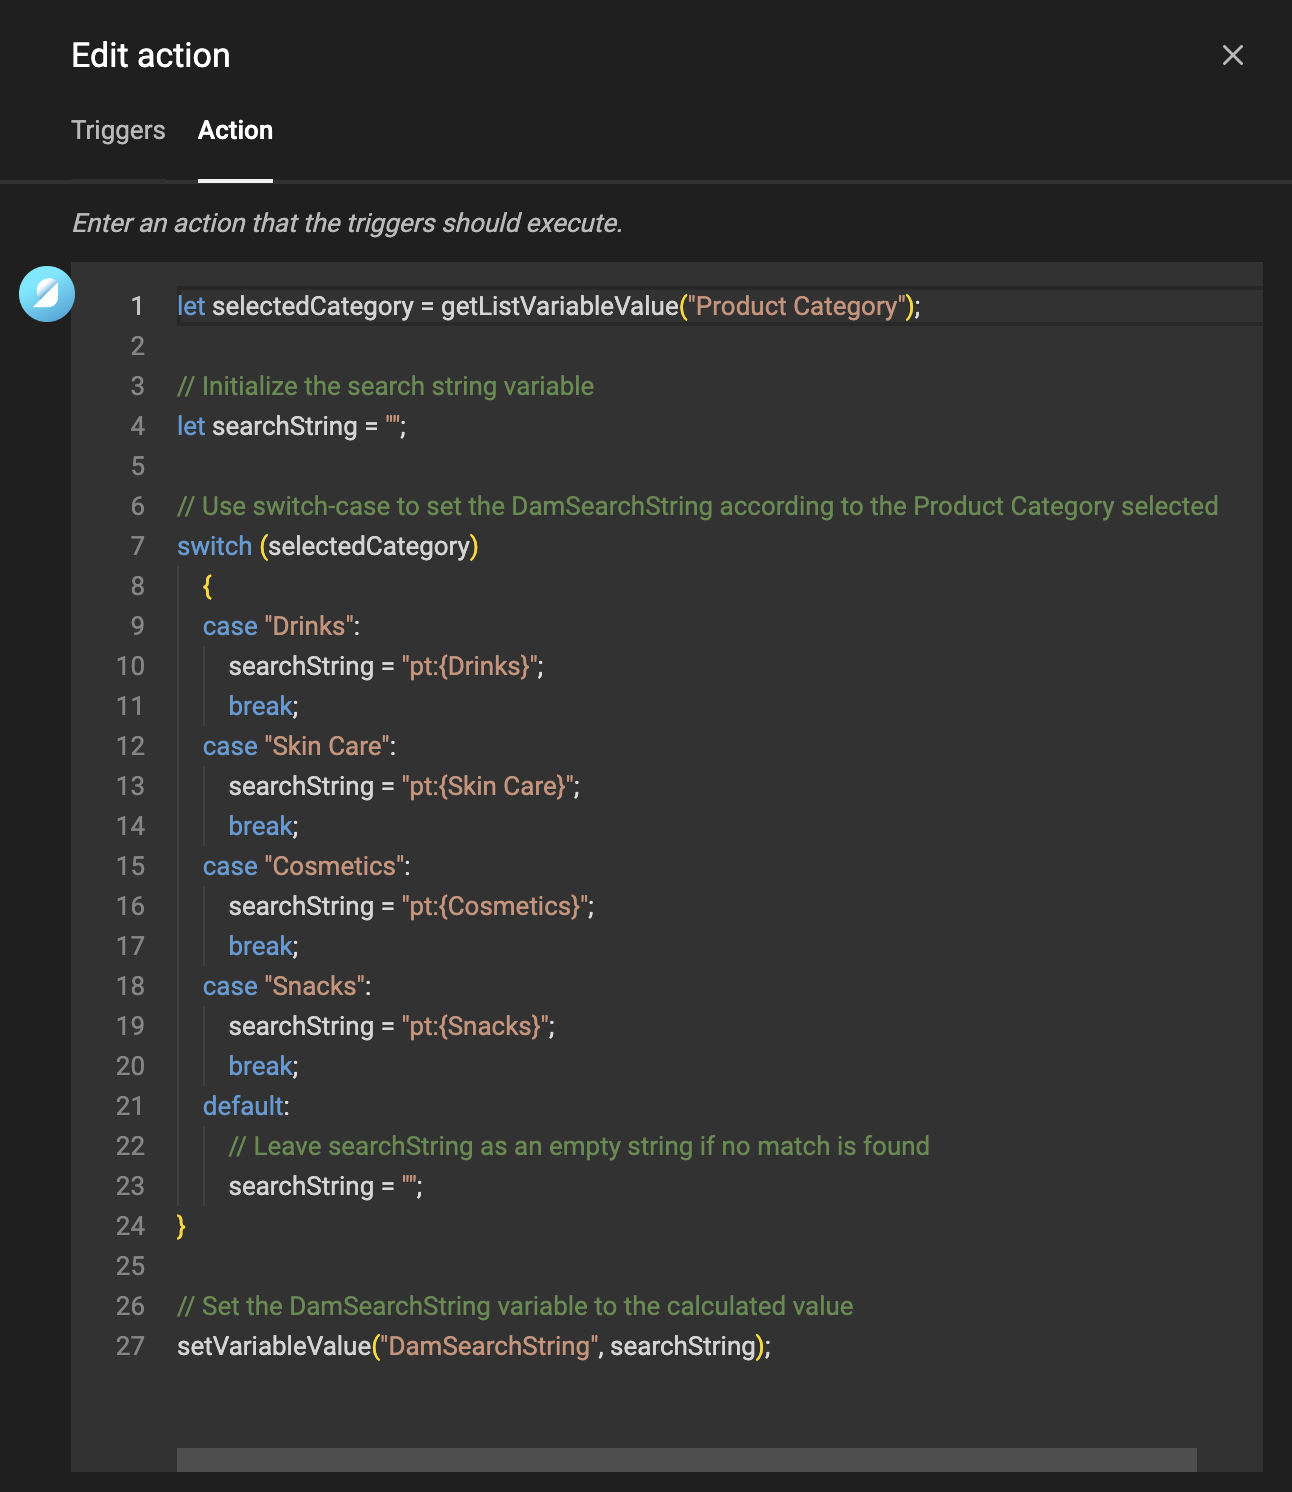The width and height of the screenshot is (1292, 1492).
Task: Click the "pt:{Cosmetics}" assignment line
Action: tap(411, 906)
